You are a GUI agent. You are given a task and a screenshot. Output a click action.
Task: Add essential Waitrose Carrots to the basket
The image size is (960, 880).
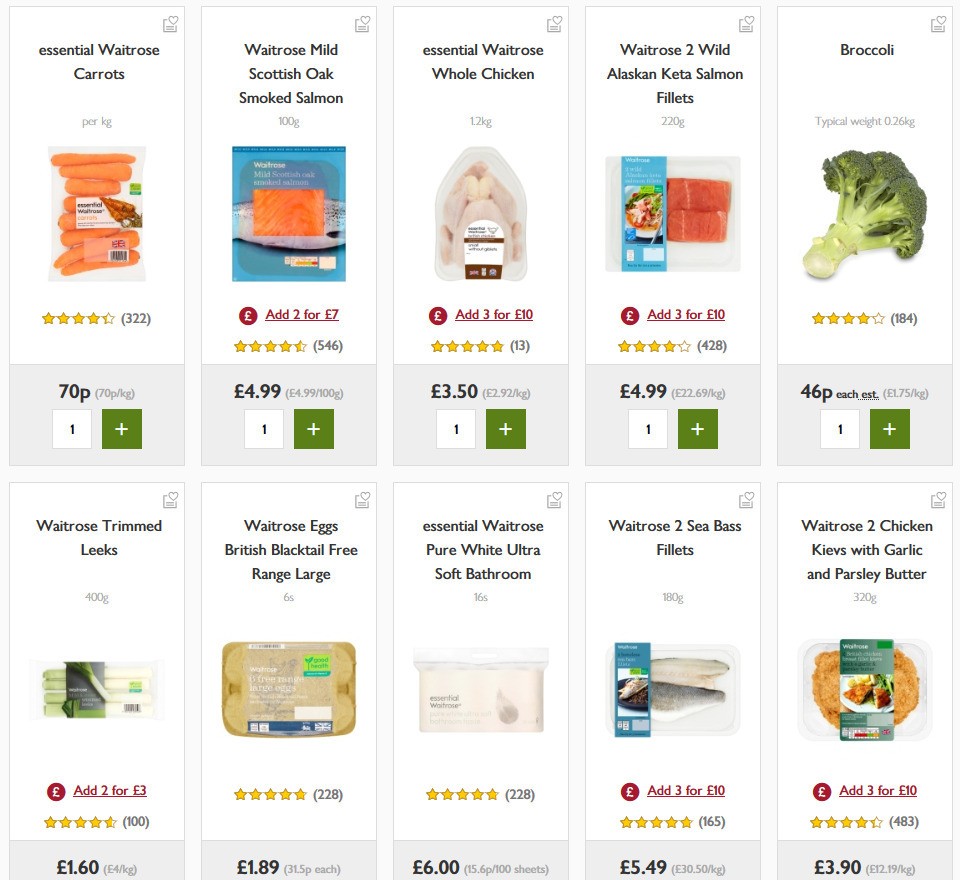pyautogui.click(x=122, y=428)
